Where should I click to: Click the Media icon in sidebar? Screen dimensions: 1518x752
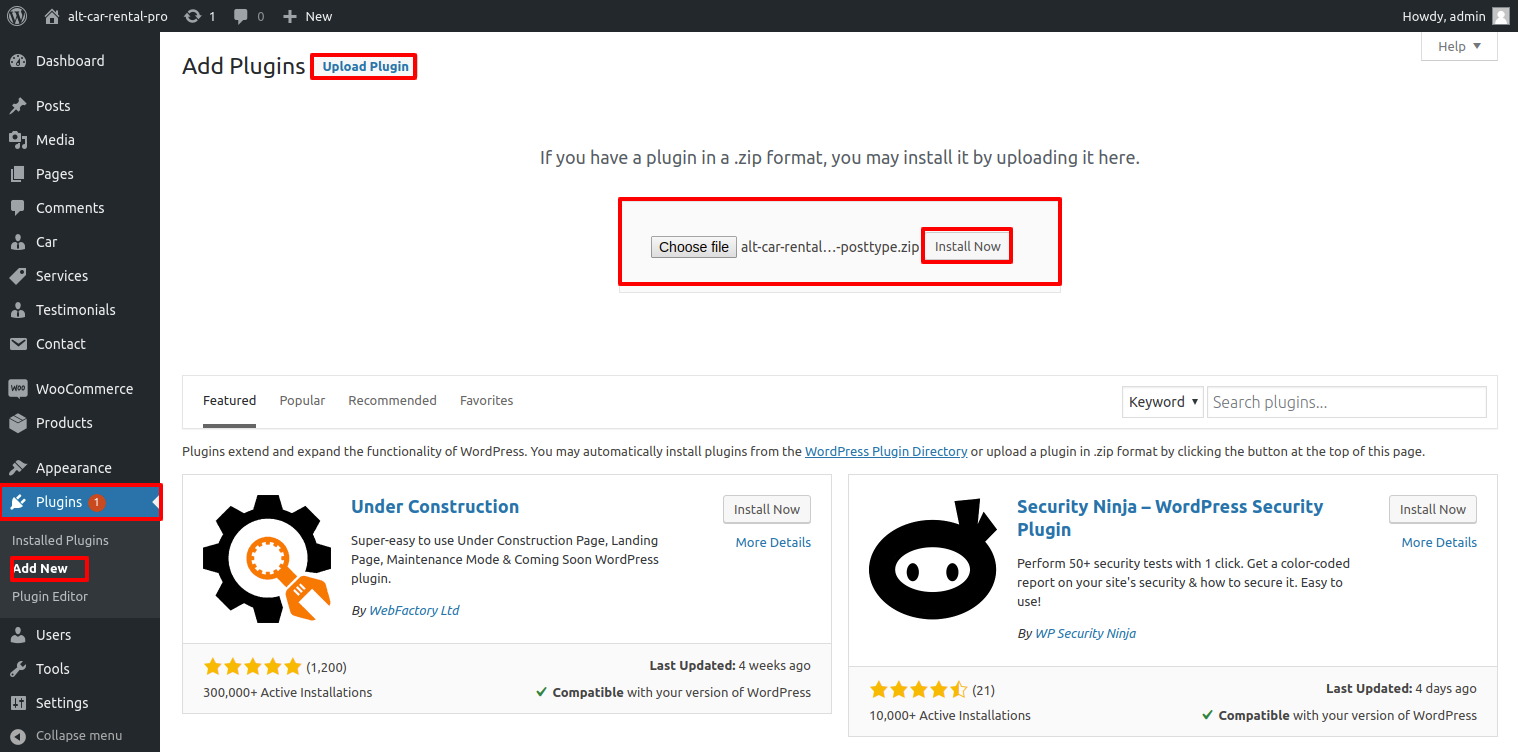click(18, 140)
